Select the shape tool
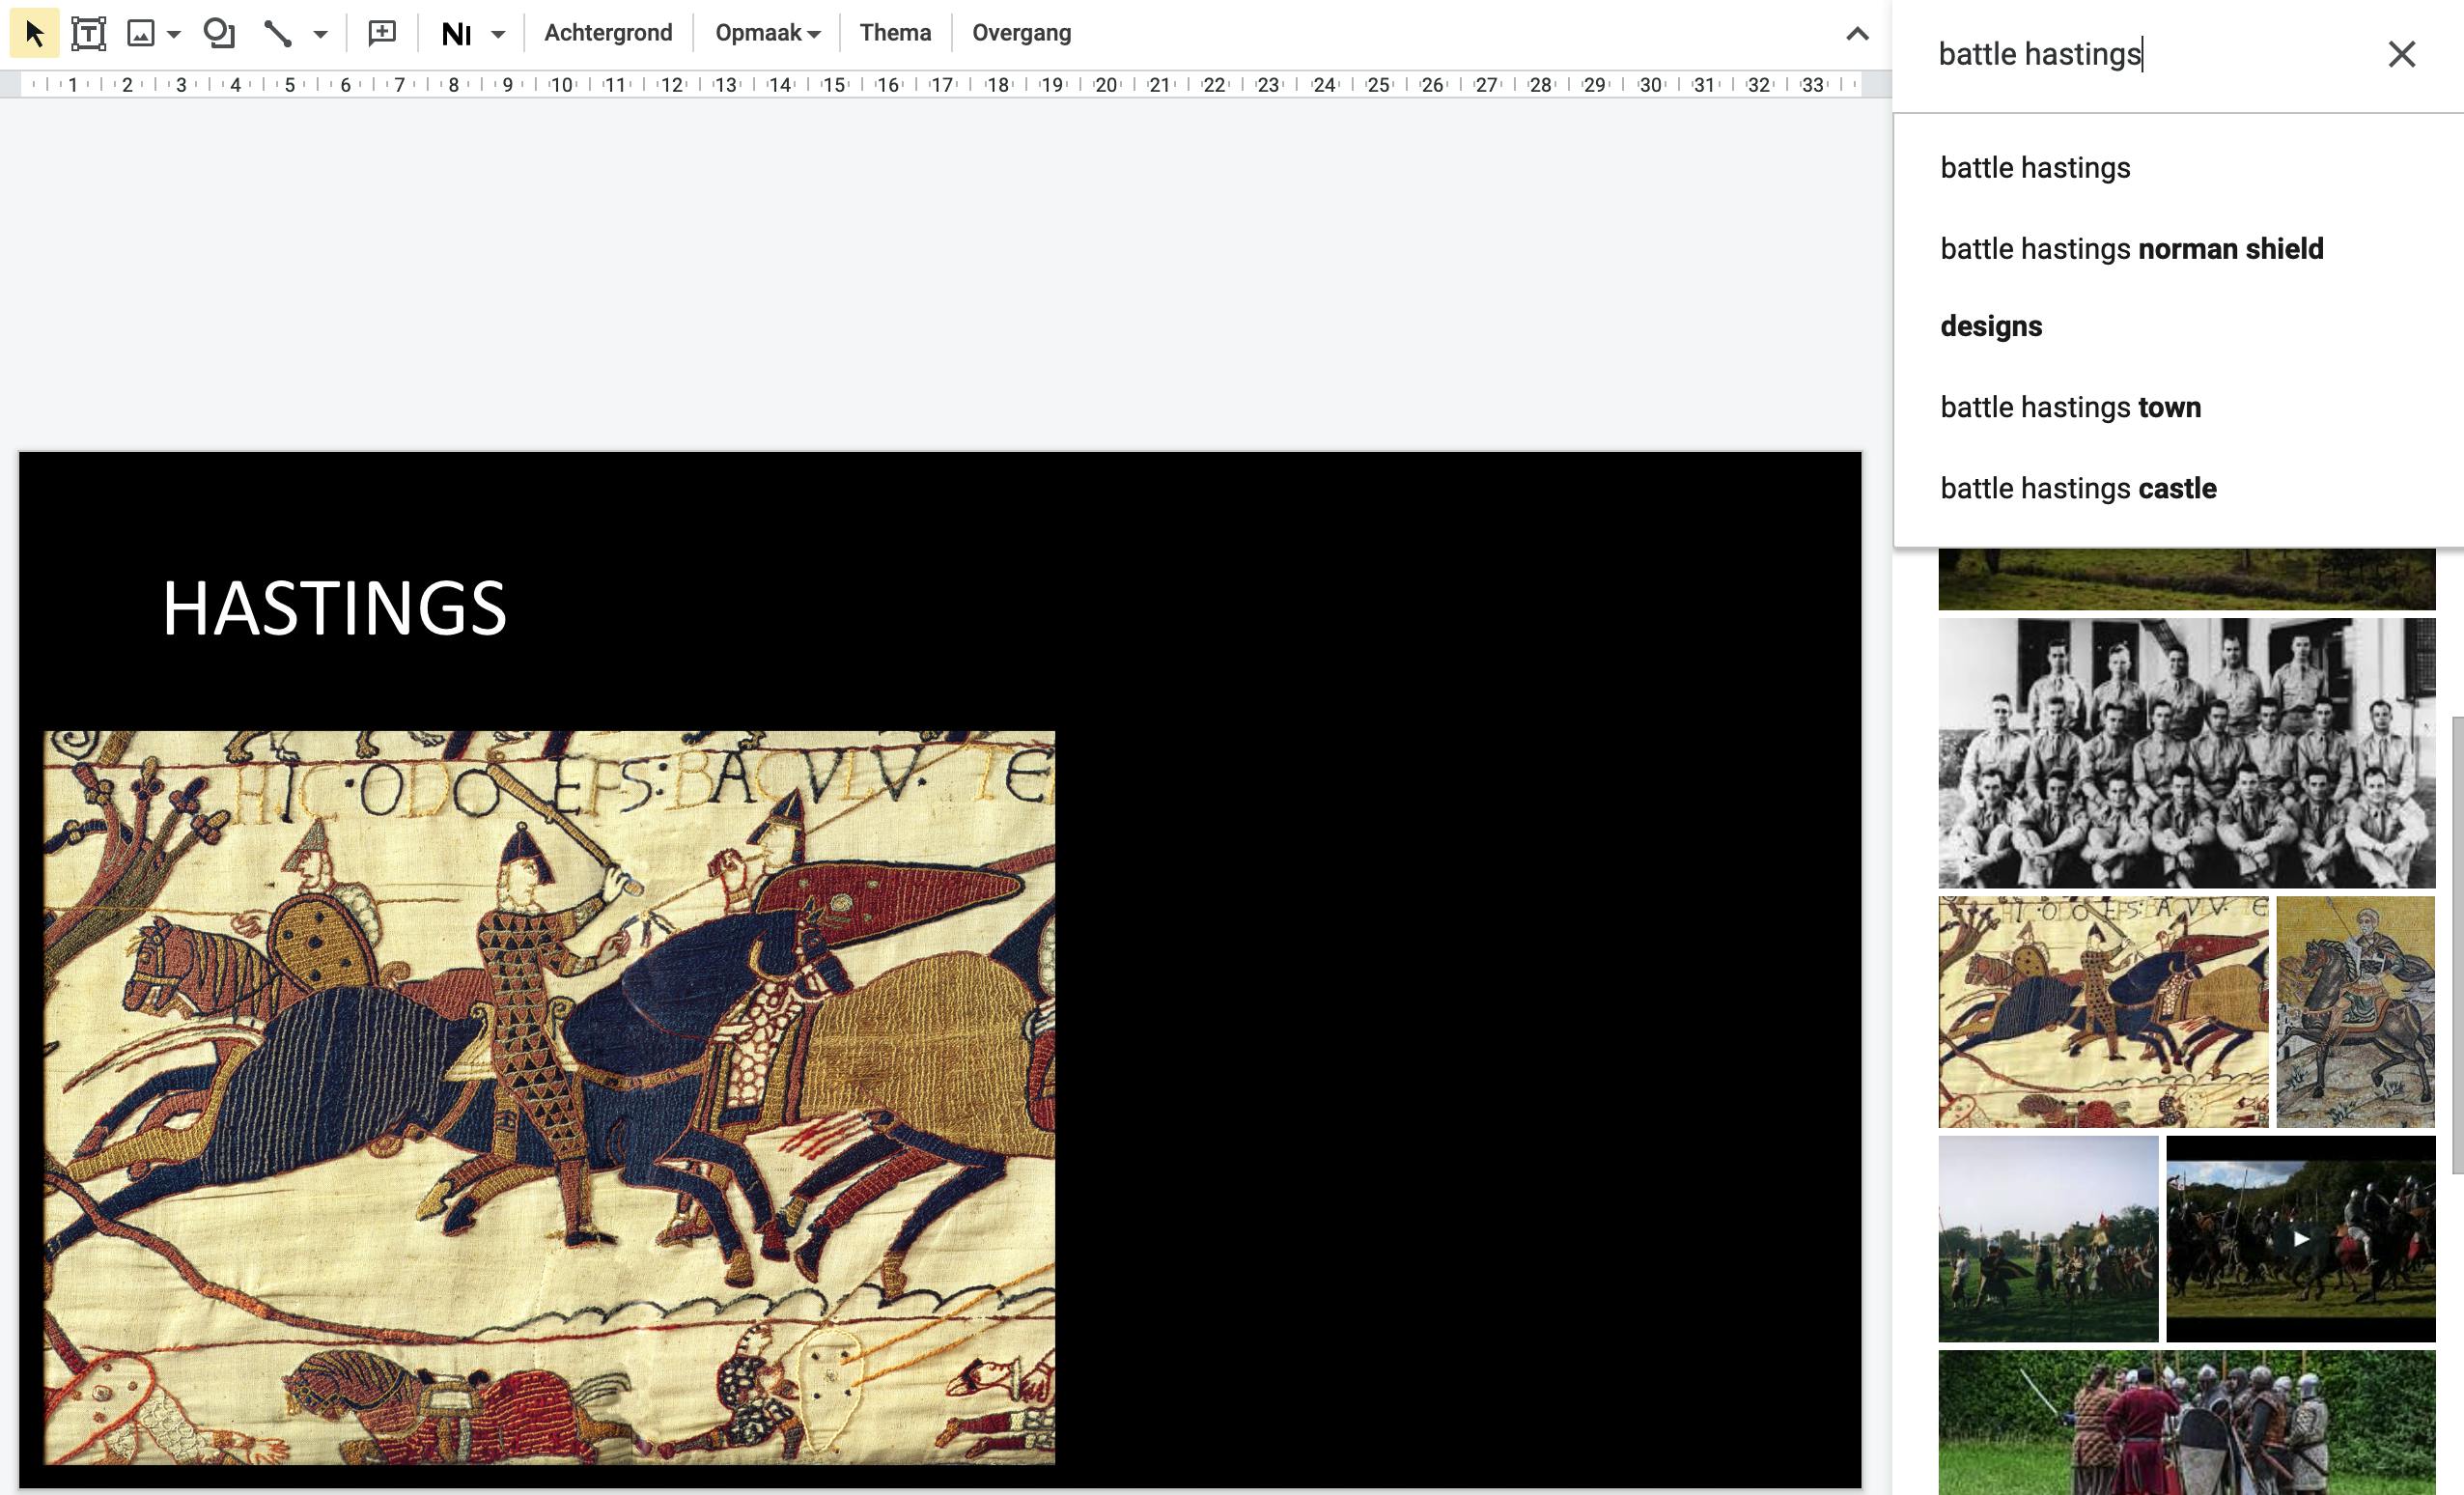 click(218, 33)
